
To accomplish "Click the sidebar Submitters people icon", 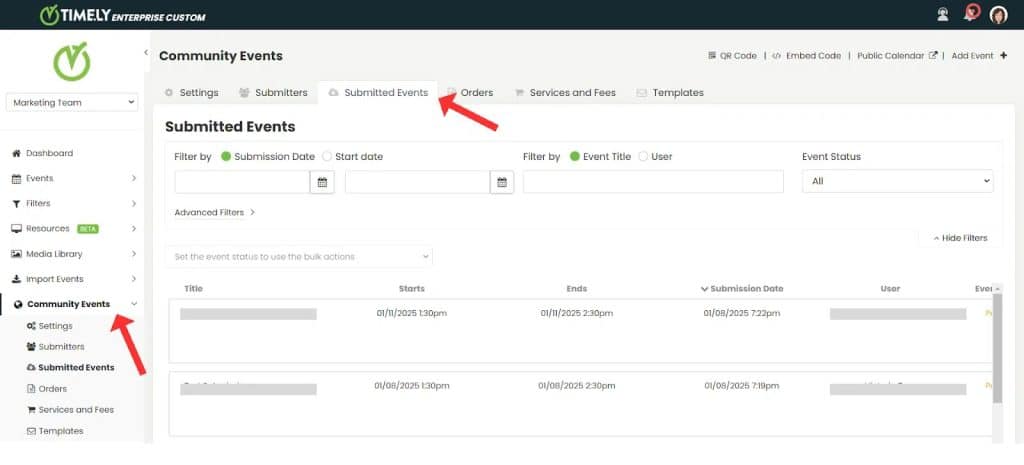I will pos(31,347).
